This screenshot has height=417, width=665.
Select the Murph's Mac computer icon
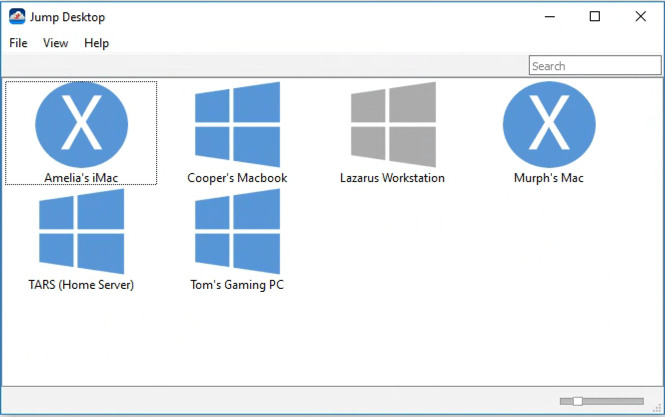tap(549, 124)
